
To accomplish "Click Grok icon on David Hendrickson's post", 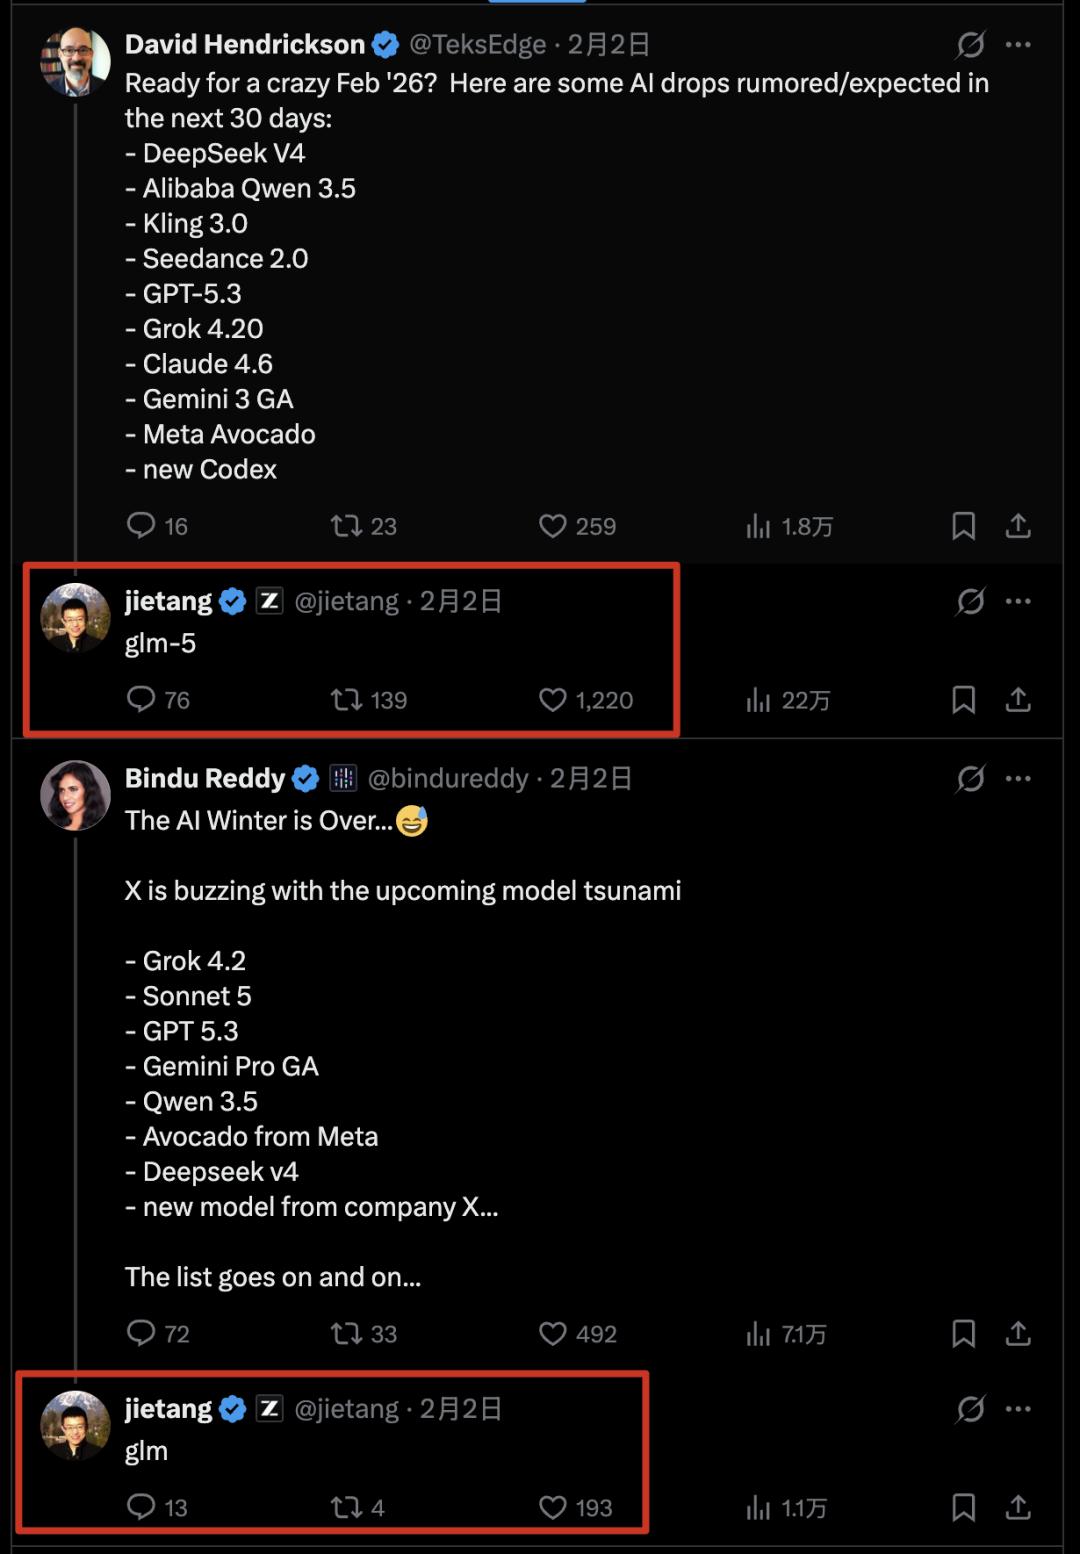I will [x=970, y=44].
